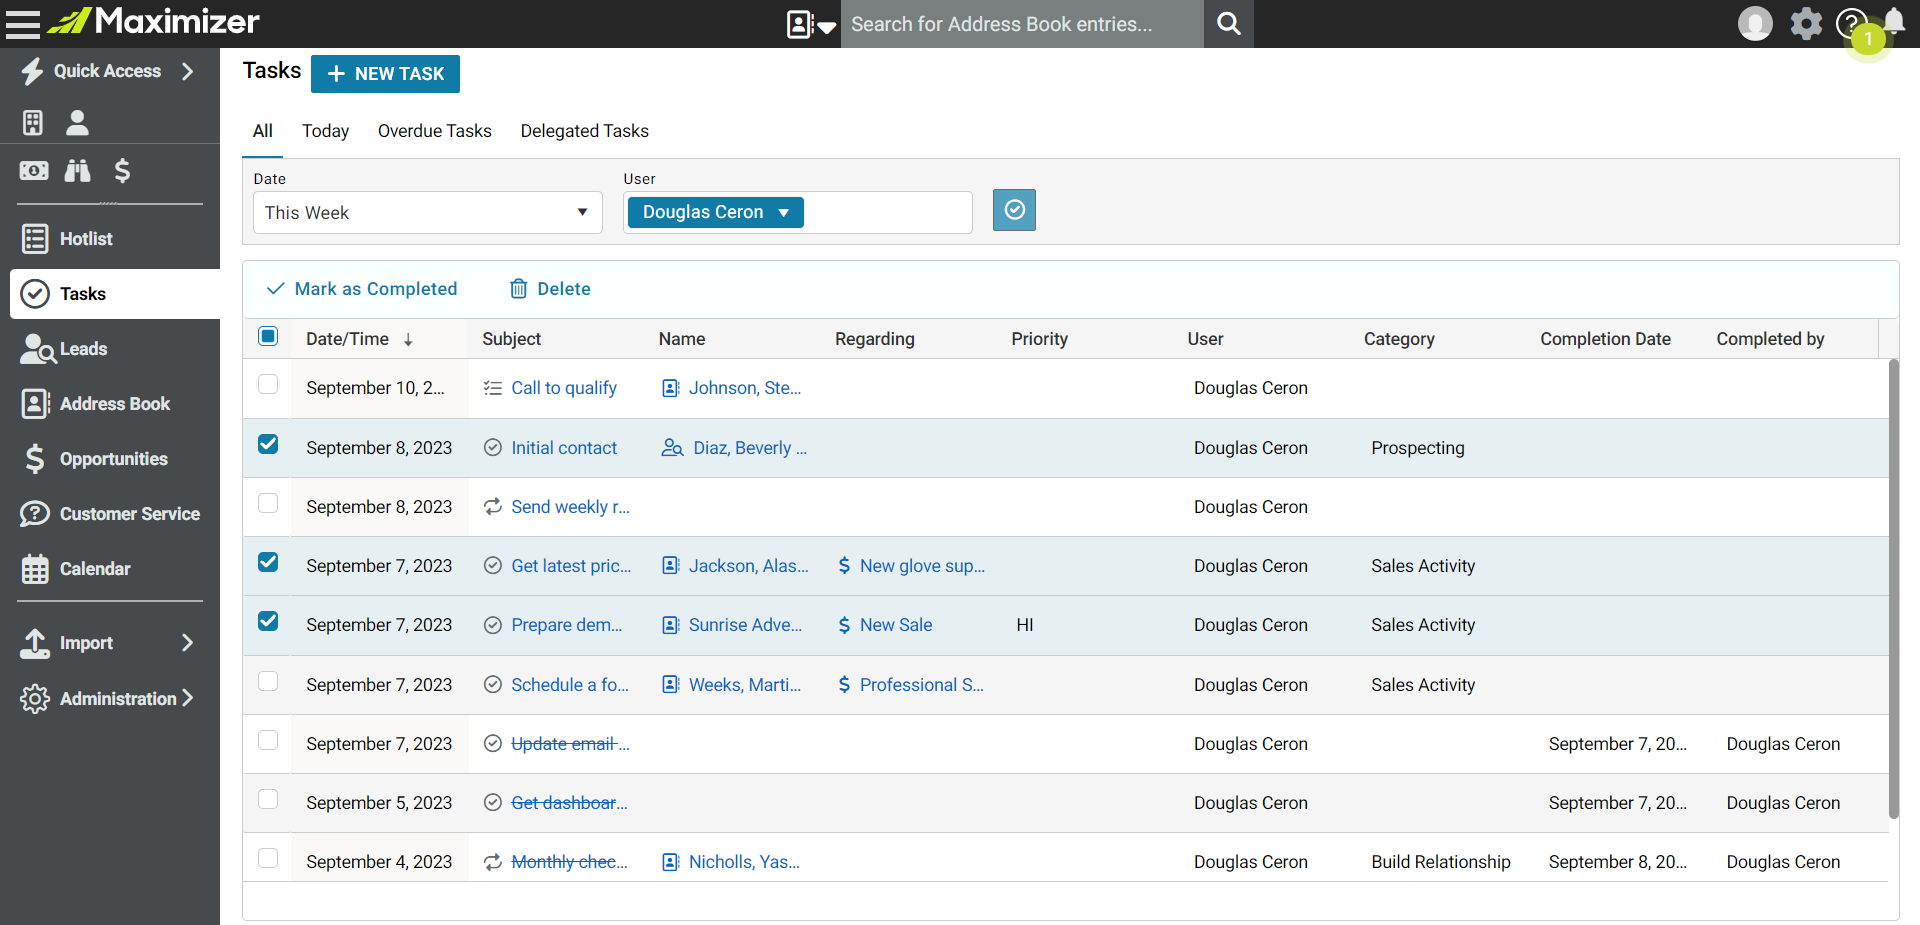Image resolution: width=1920 pixels, height=925 pixels.
Task: Expand the Administration submenu
Action: pyautogui.click(x=187, y=698)
